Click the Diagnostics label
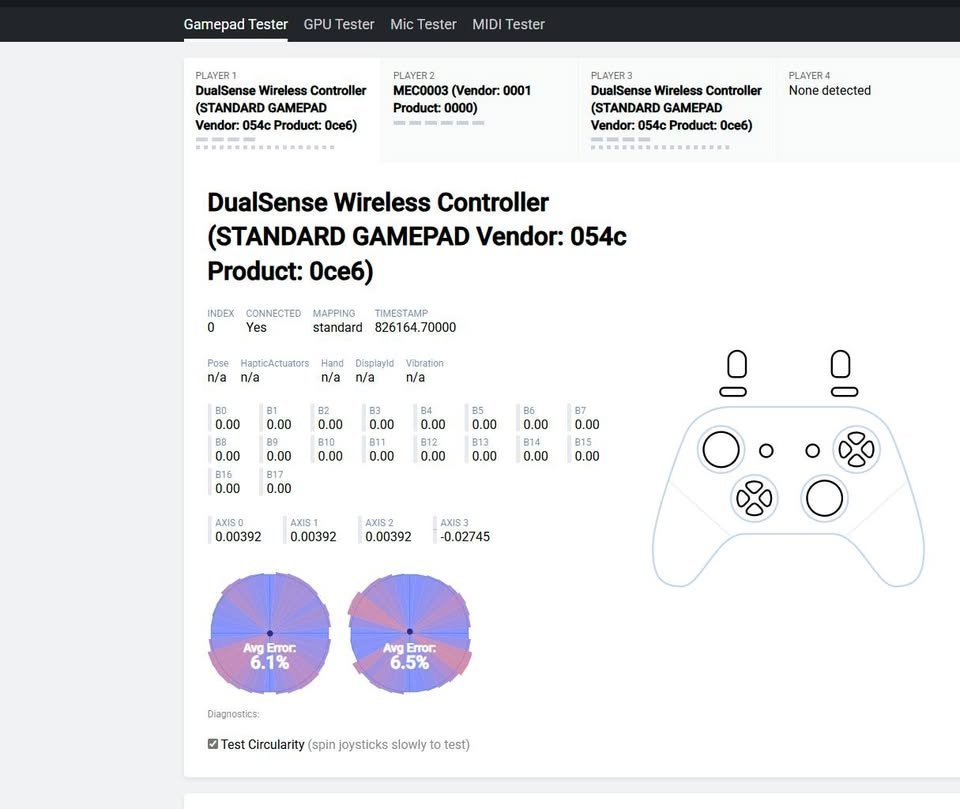Image resolution: width=960 pixels, height=809 pixels. pyautogui.click(x=233, y=714)
